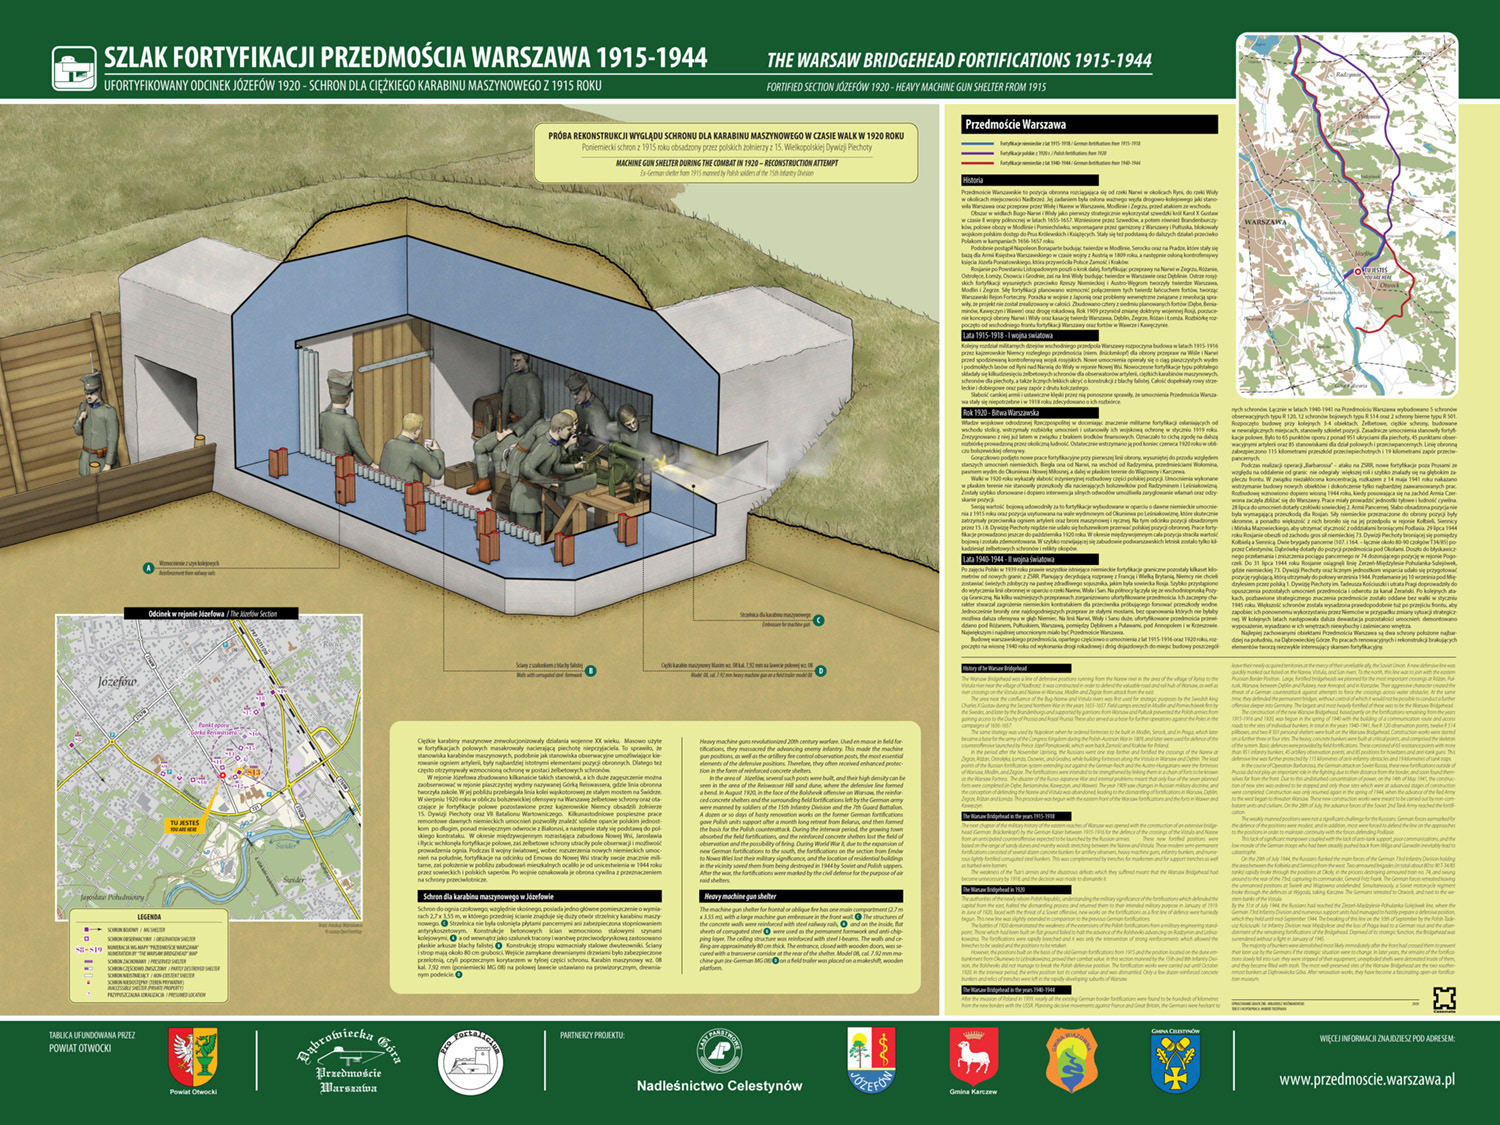Click the Historia section heading
Viewport: 1500px width, 1125px height.
1030,181
